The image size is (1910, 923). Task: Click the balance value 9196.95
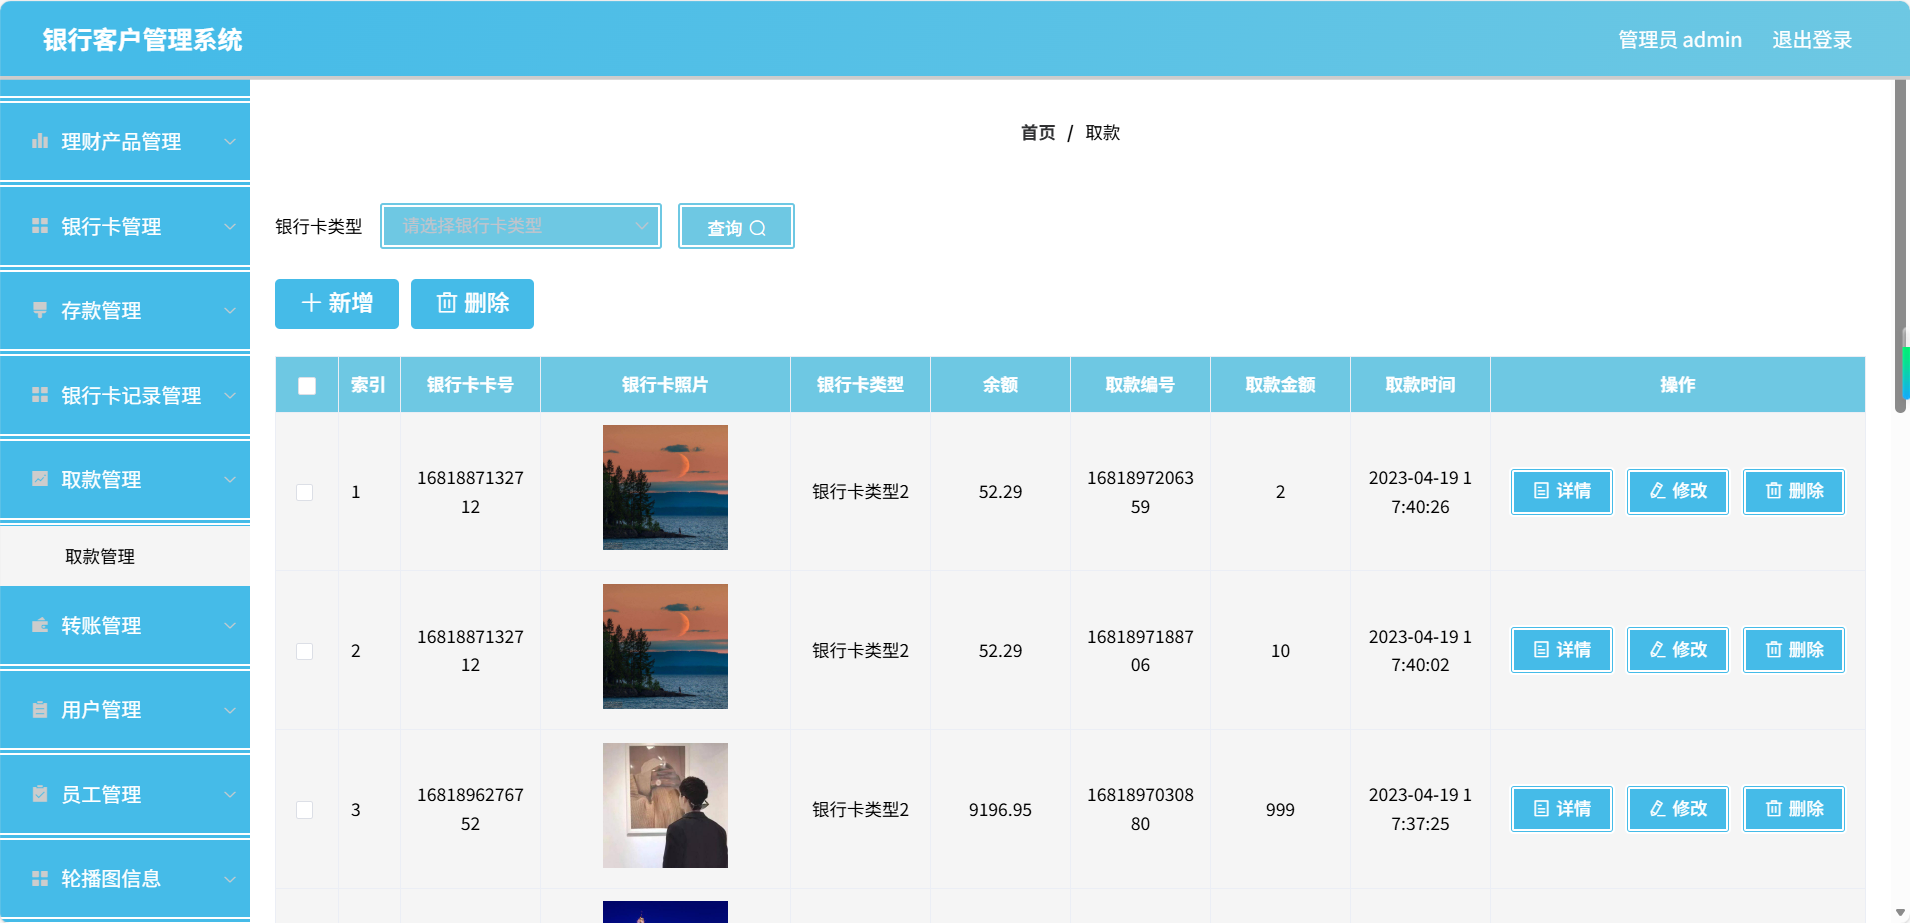coord(1000,810)
